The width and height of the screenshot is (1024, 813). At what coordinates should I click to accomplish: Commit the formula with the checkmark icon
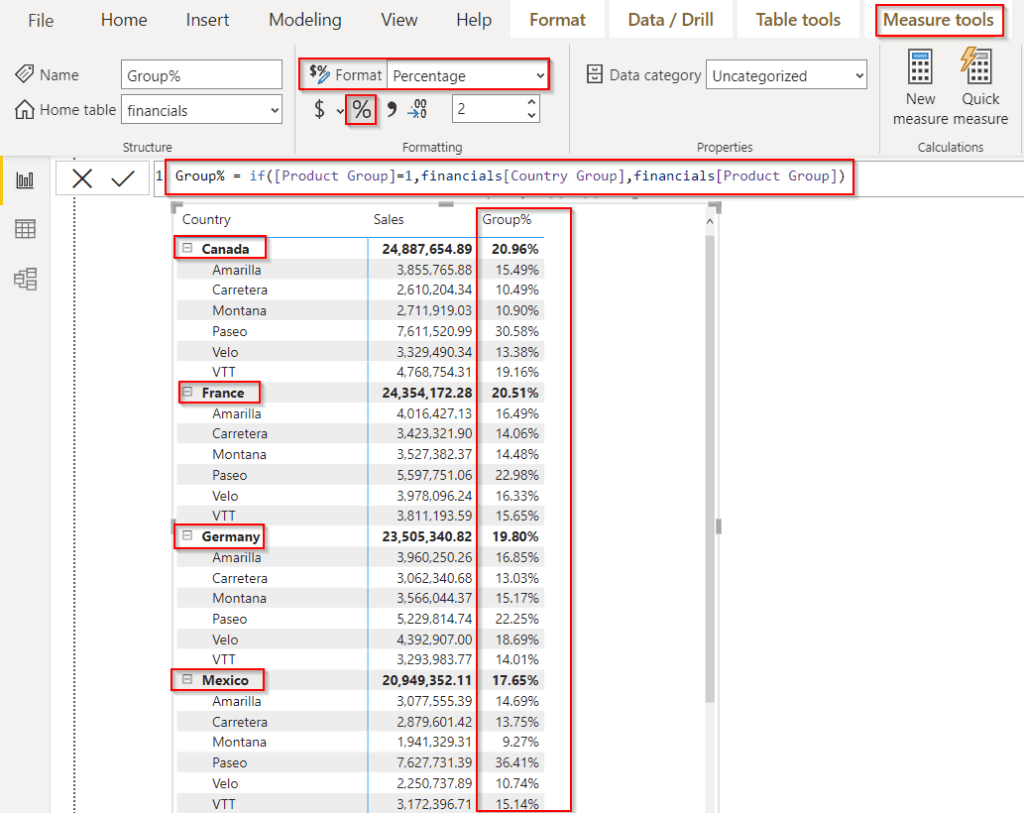tap(123, 178)
